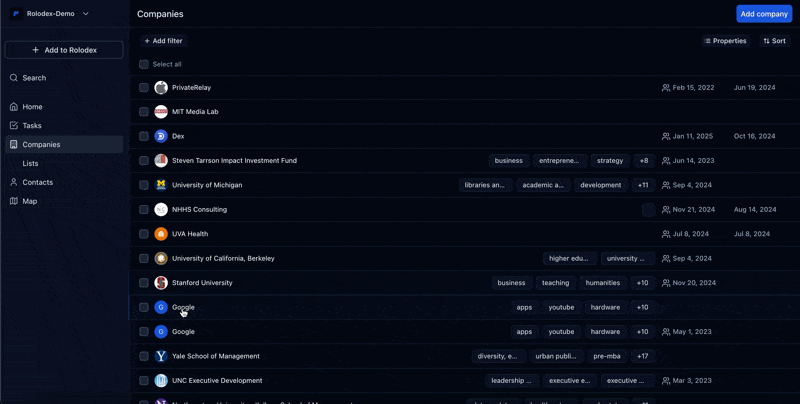Check the Steven Tarrson Impact Investment Fund checkbox
The height and width of the screenshot is (404, 800).
[144, 161]
